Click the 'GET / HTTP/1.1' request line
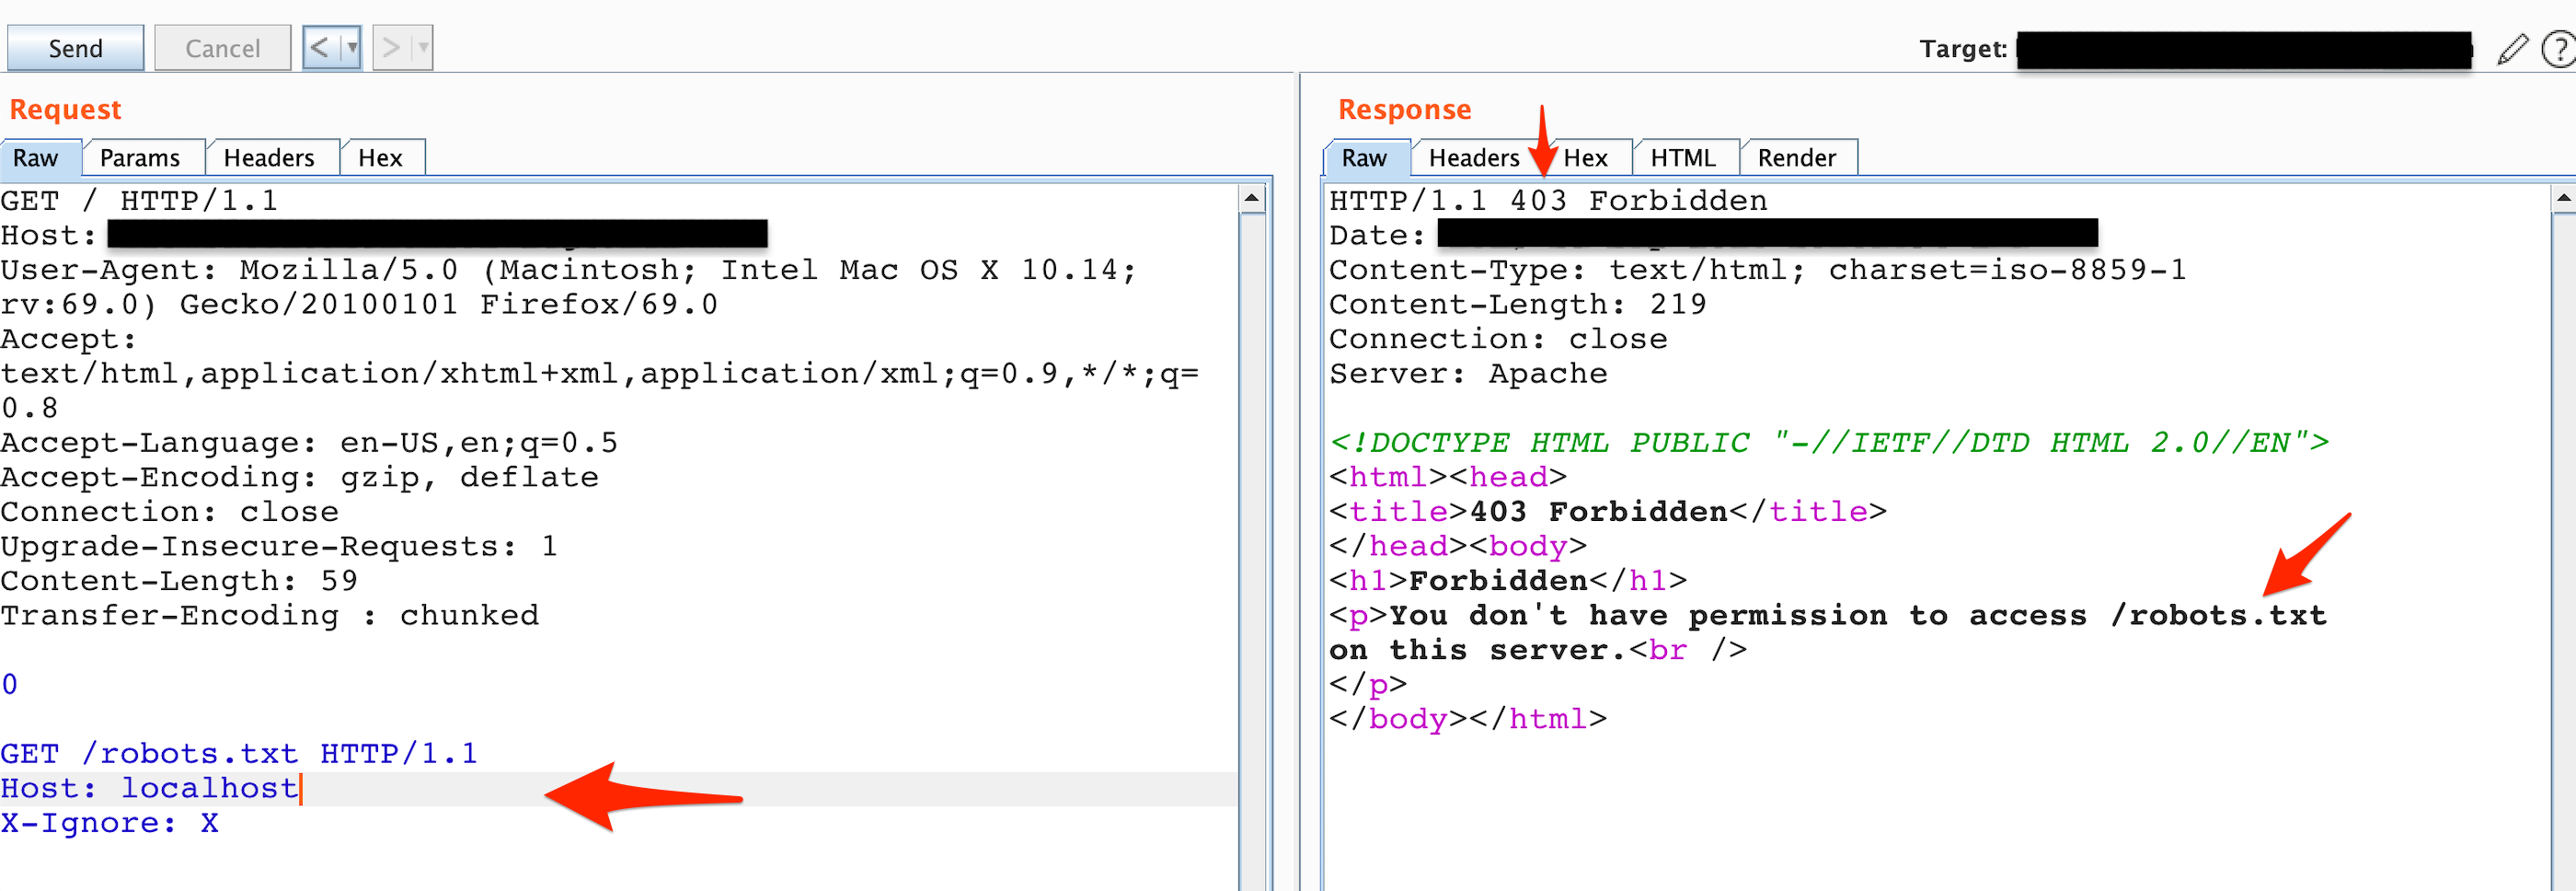The width and height of the screenshot is (2576, 891). click(139, 201)
